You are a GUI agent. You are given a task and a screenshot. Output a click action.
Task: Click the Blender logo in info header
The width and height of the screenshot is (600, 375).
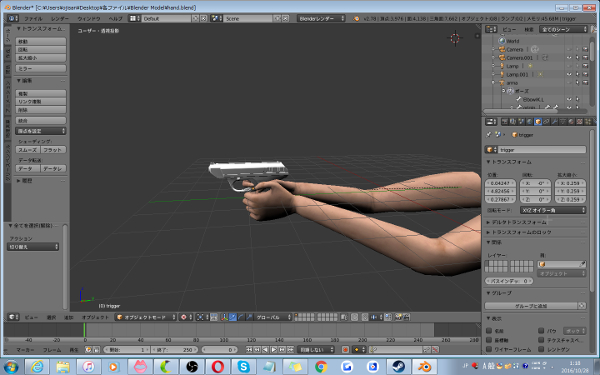pyautogui.click(x=356, y=18)
